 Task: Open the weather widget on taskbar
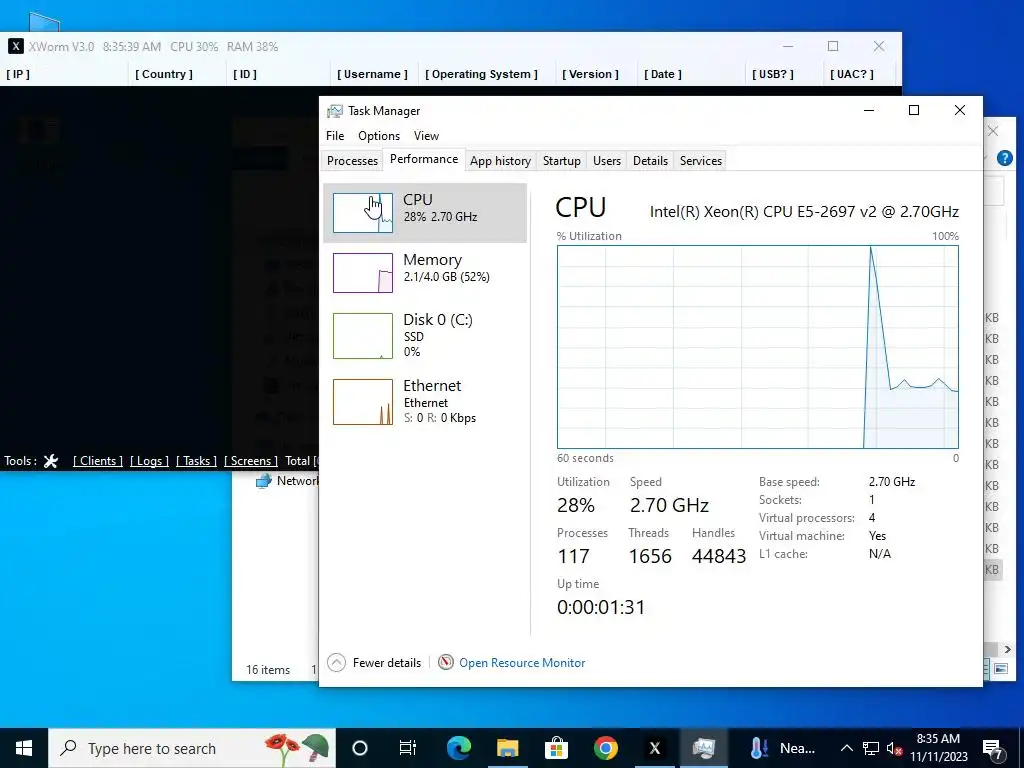point(782,748)
